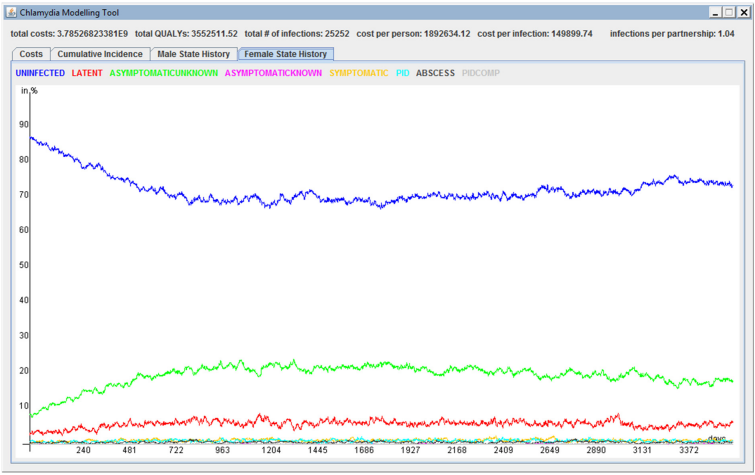Toggle the green ASYMPTOMATICUNKNOWN legend entry
Image resolution: width=755 pixels, height=475 pixels.
click(164, 74)
